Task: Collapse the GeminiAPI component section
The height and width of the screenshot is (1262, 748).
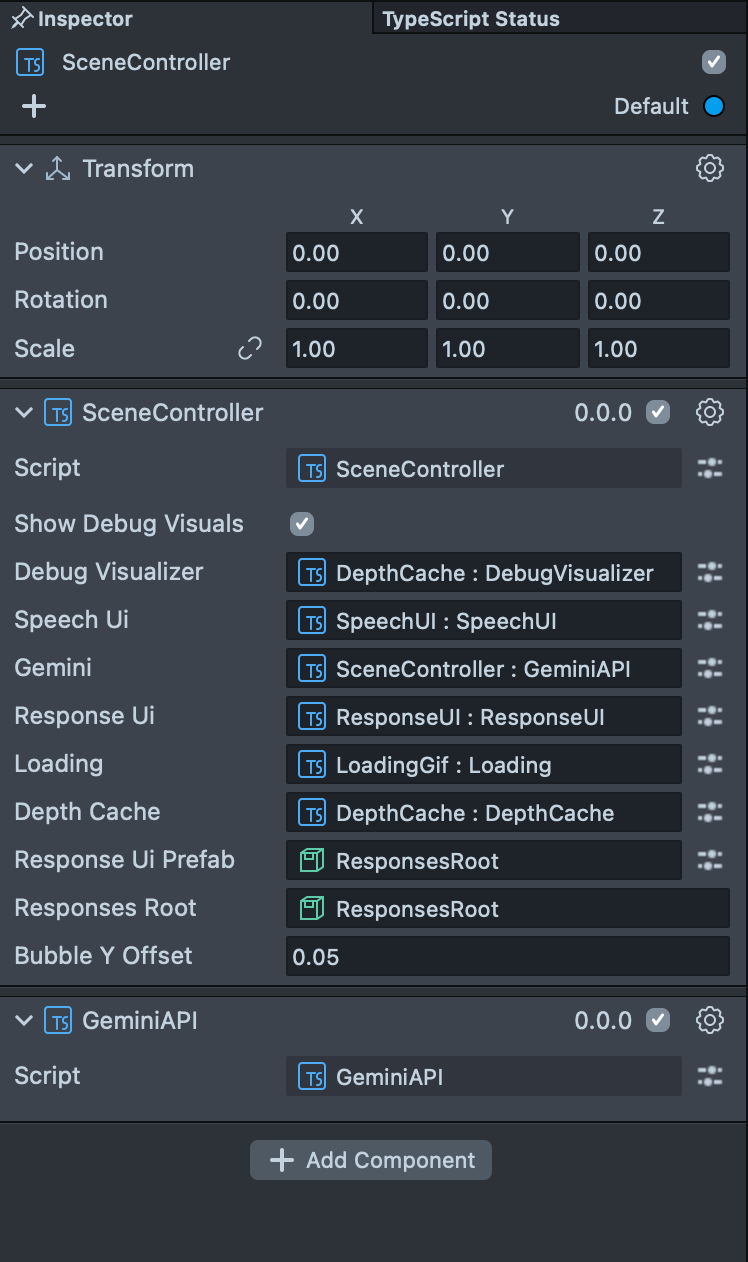Action: pyautogui.click(x=24, y=1021)
